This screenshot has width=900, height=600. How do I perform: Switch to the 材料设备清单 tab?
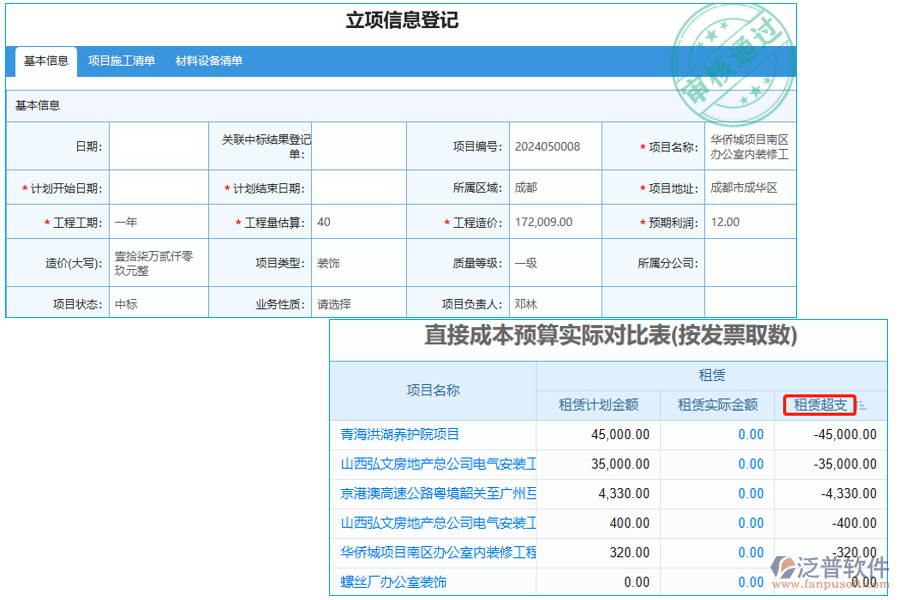pos(210,61)
